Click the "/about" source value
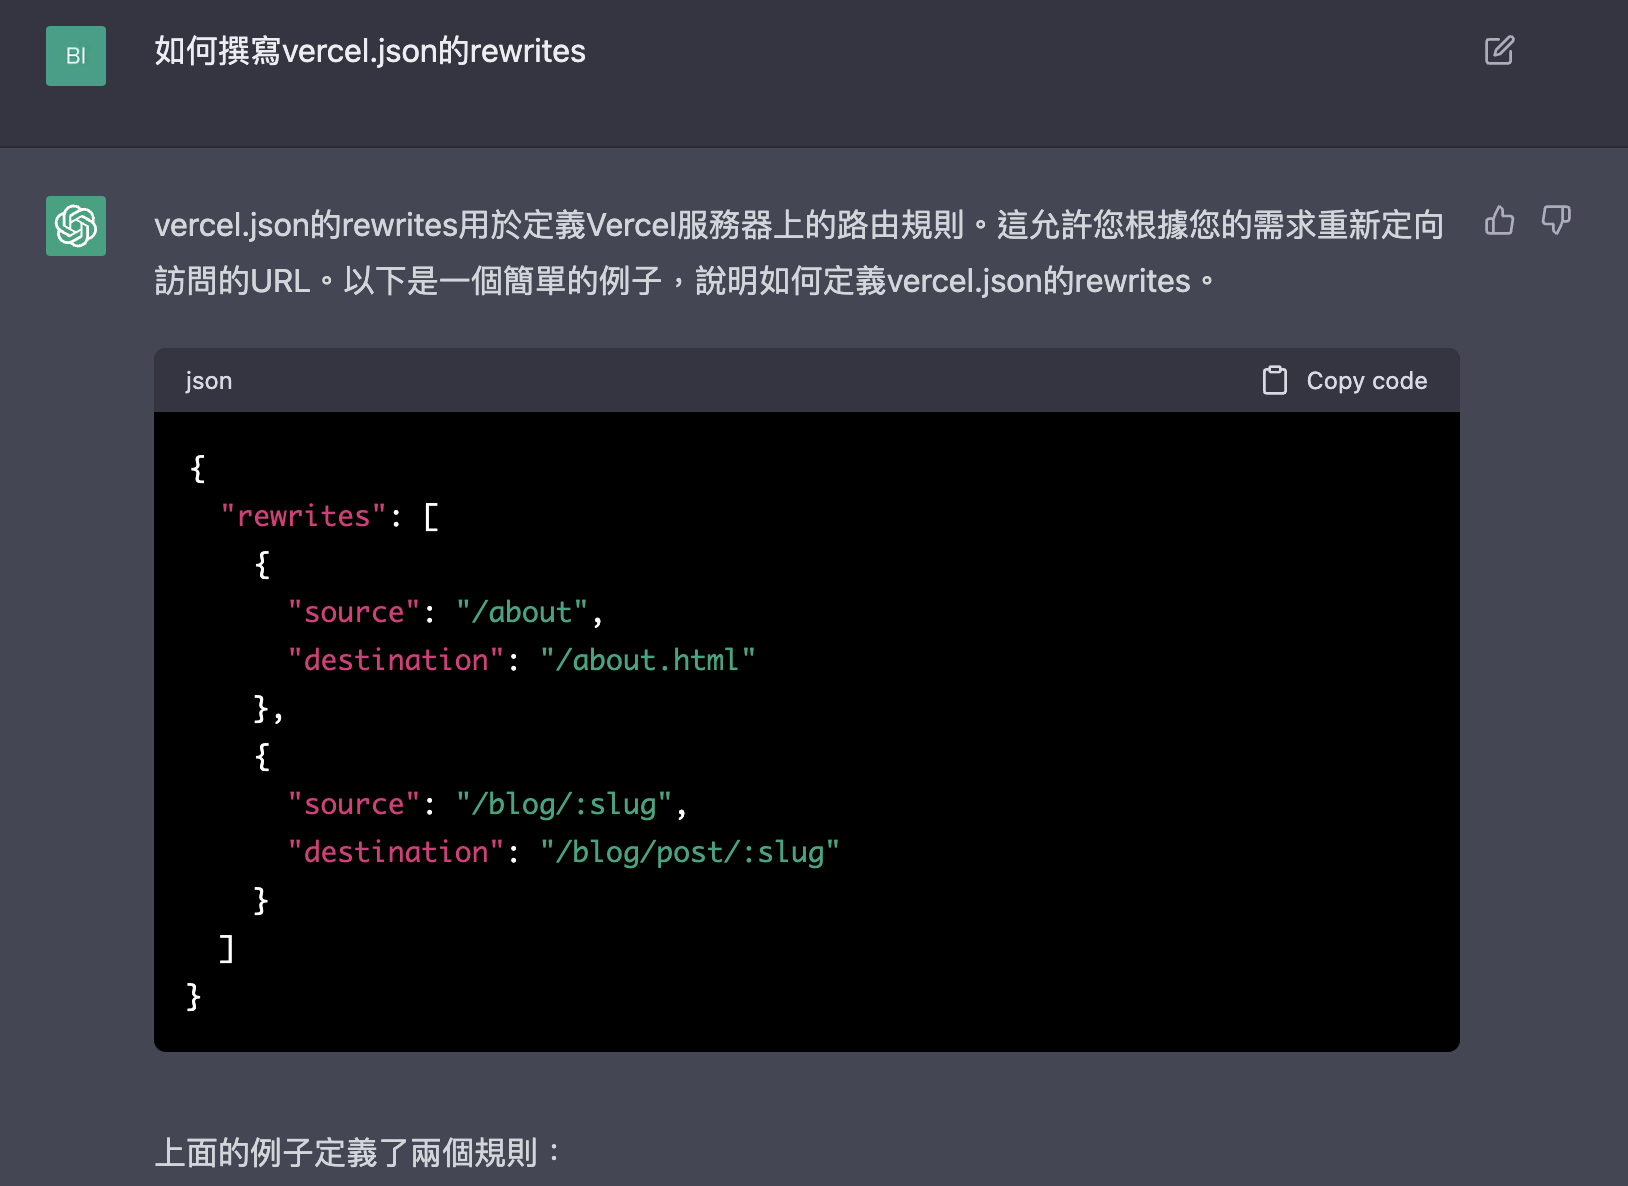 (x=522, y=612)
